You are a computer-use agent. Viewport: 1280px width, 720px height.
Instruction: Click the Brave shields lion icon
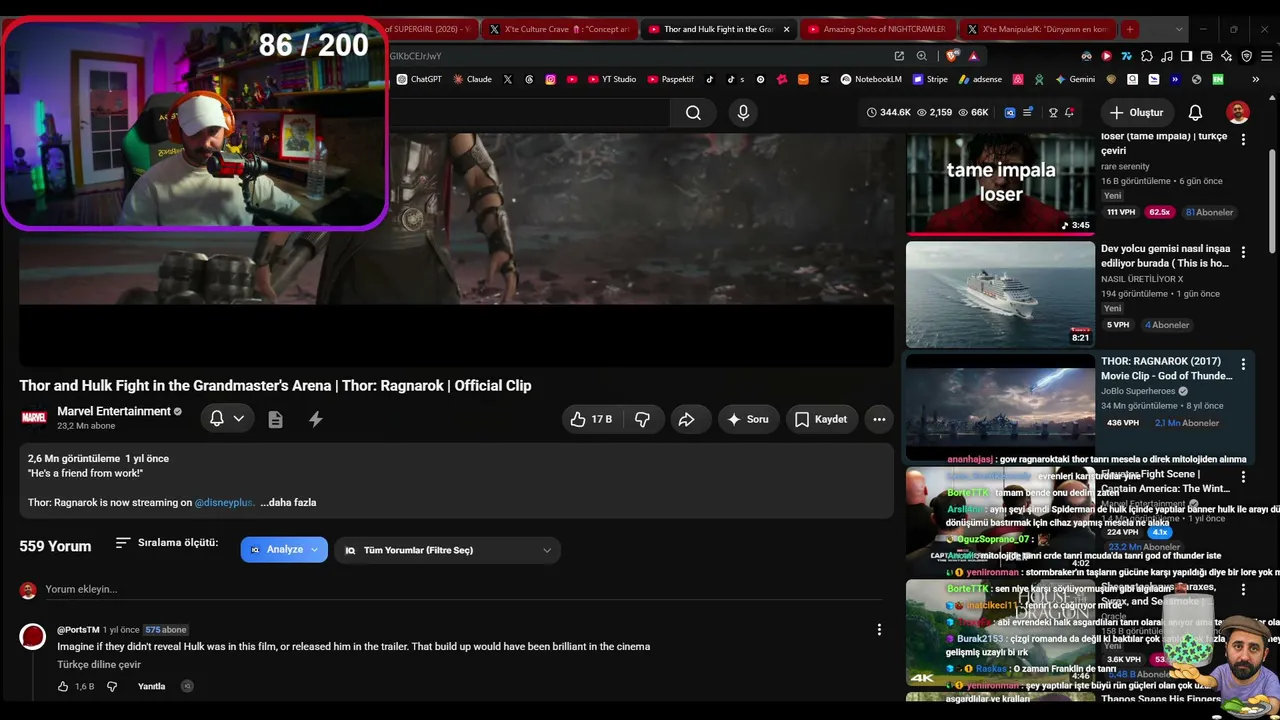[951, 56]
